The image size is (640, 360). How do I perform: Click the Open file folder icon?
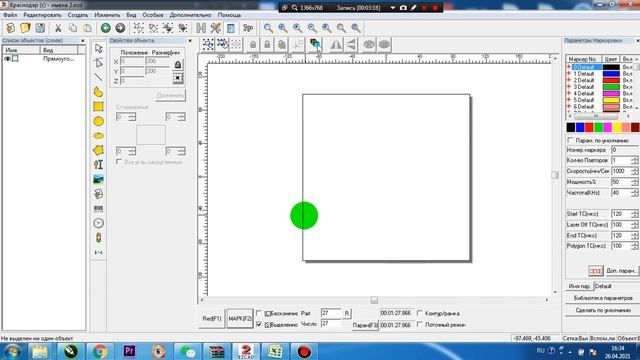[25, 28]
